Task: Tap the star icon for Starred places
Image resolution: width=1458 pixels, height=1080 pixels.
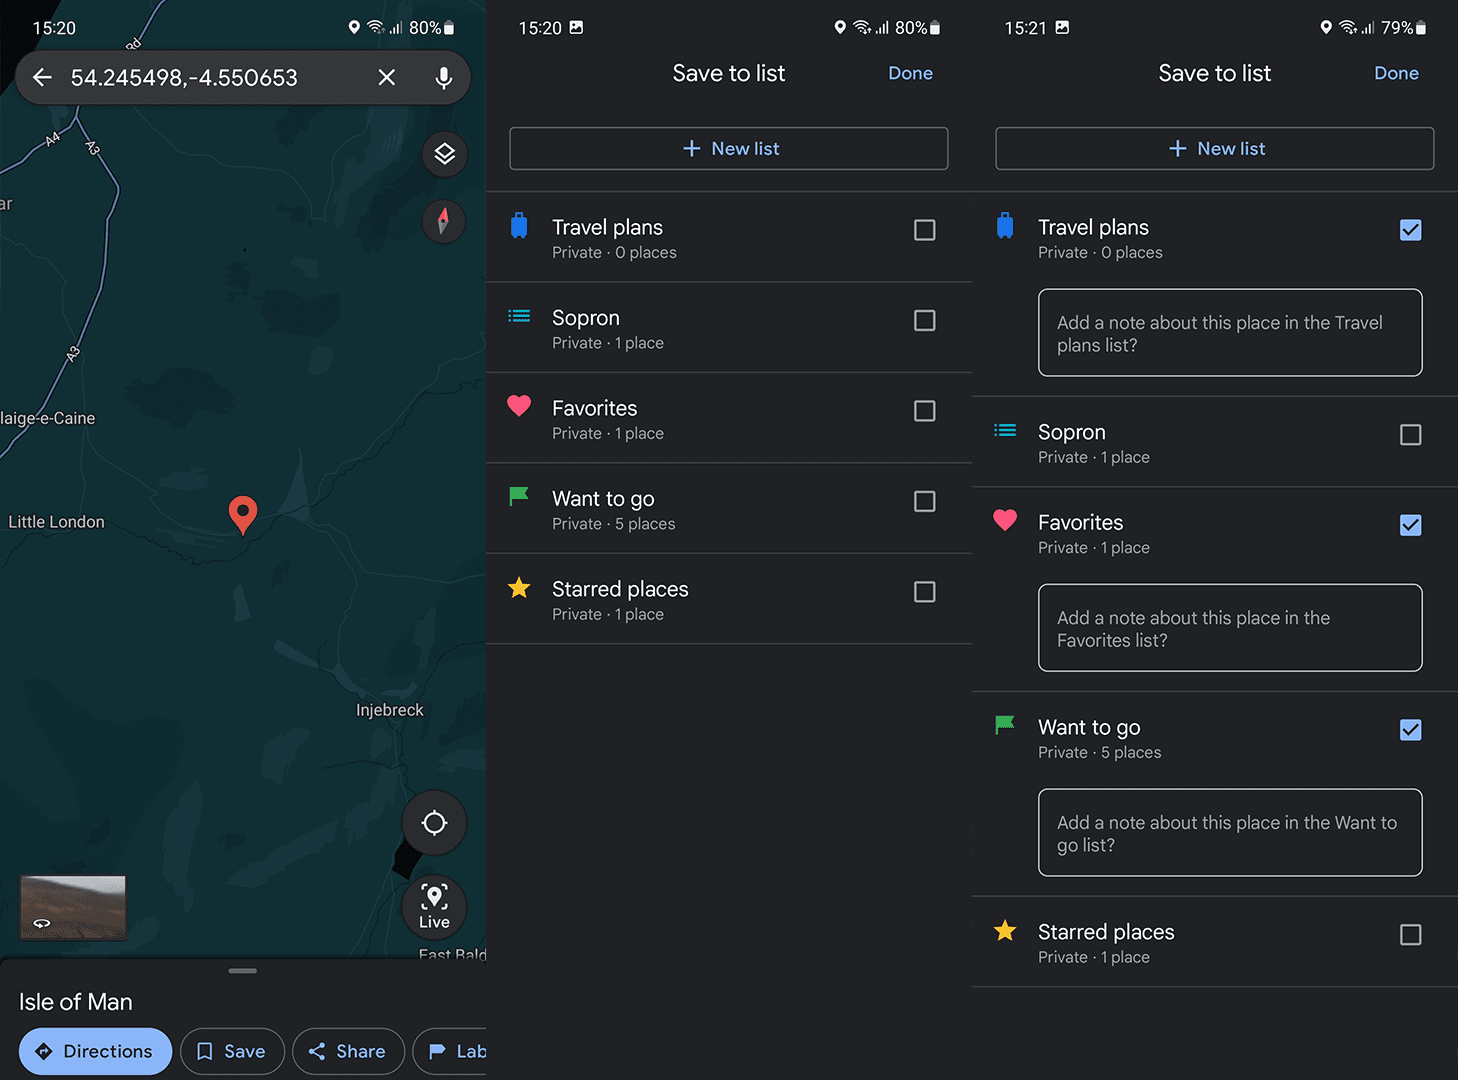Action: click(x=519, y=589)
